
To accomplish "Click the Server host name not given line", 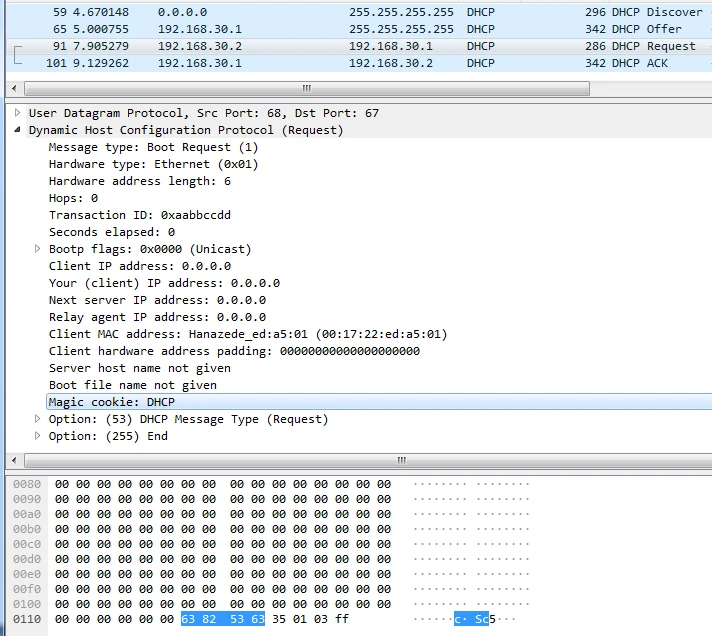I will [x=139, y=368].
